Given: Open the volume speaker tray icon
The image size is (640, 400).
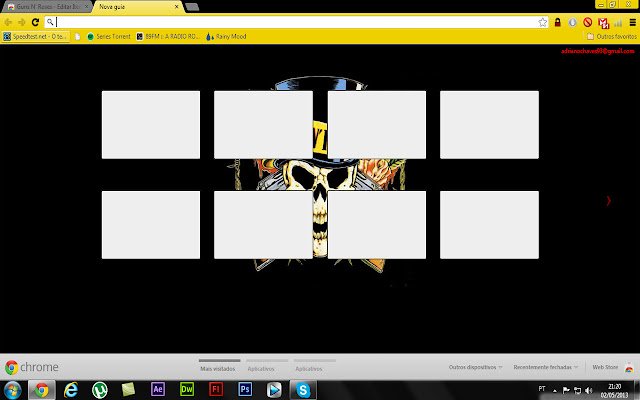Looking at the screenshot, I should click(589, 391).
